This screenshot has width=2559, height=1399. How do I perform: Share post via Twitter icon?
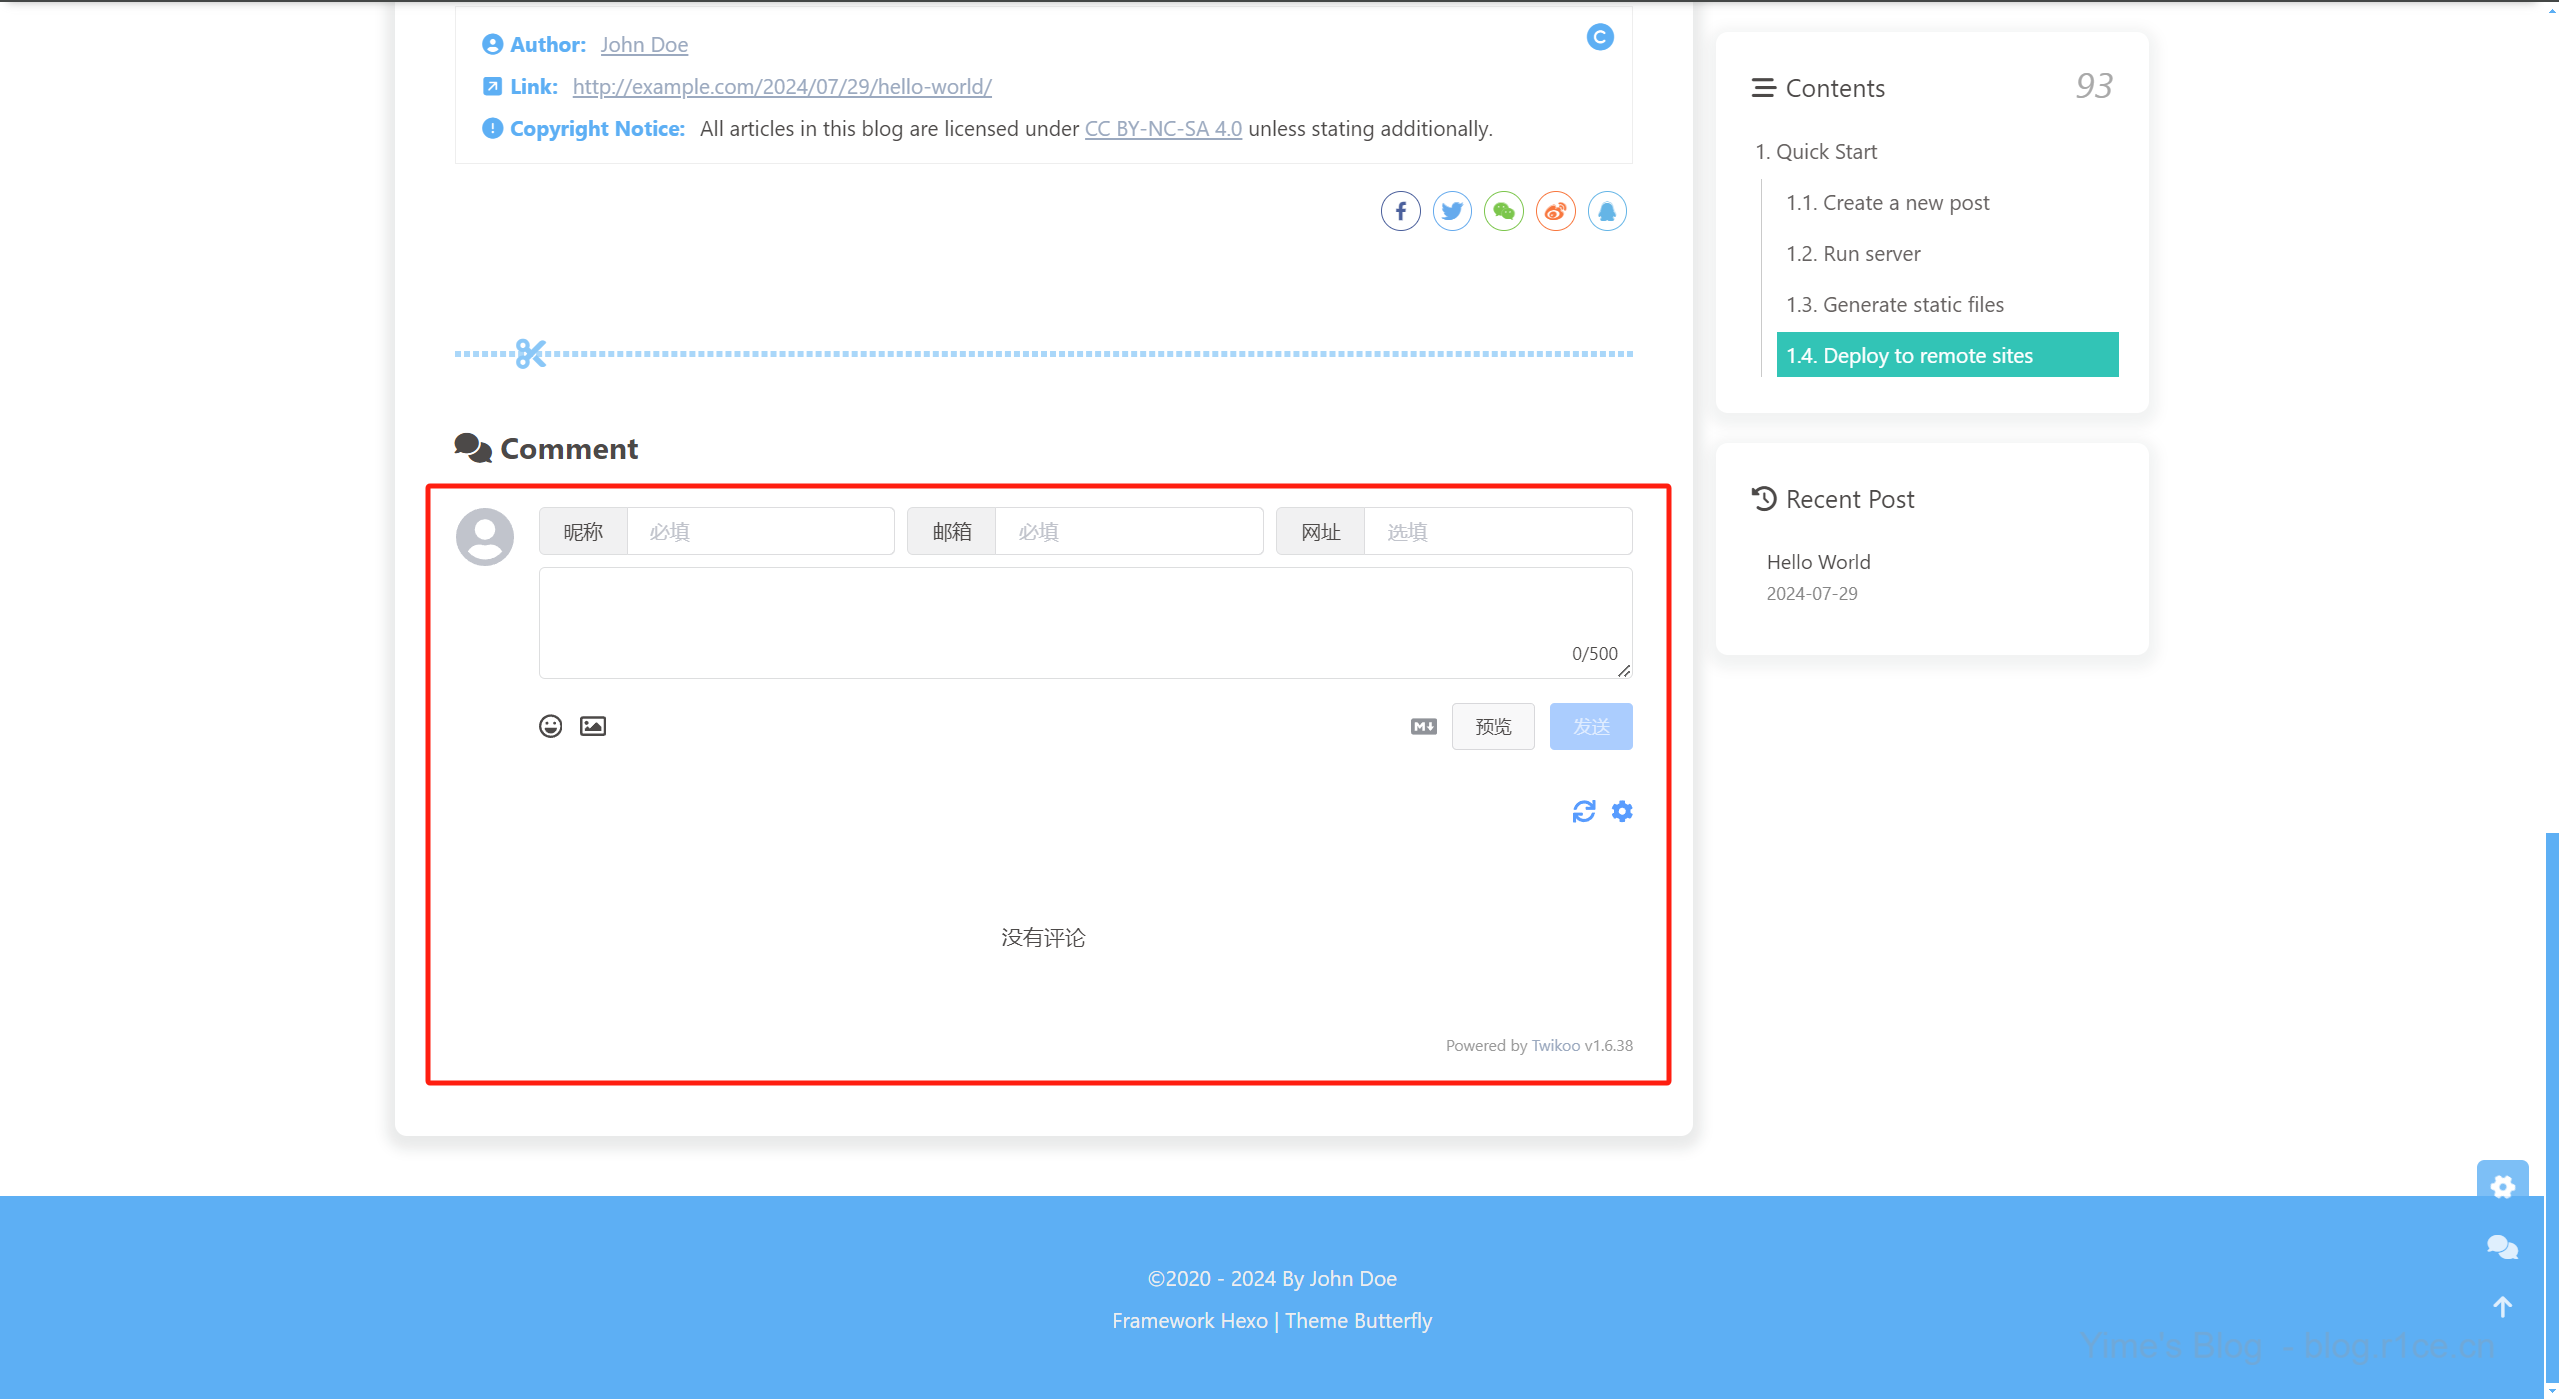pos(1452,211)
